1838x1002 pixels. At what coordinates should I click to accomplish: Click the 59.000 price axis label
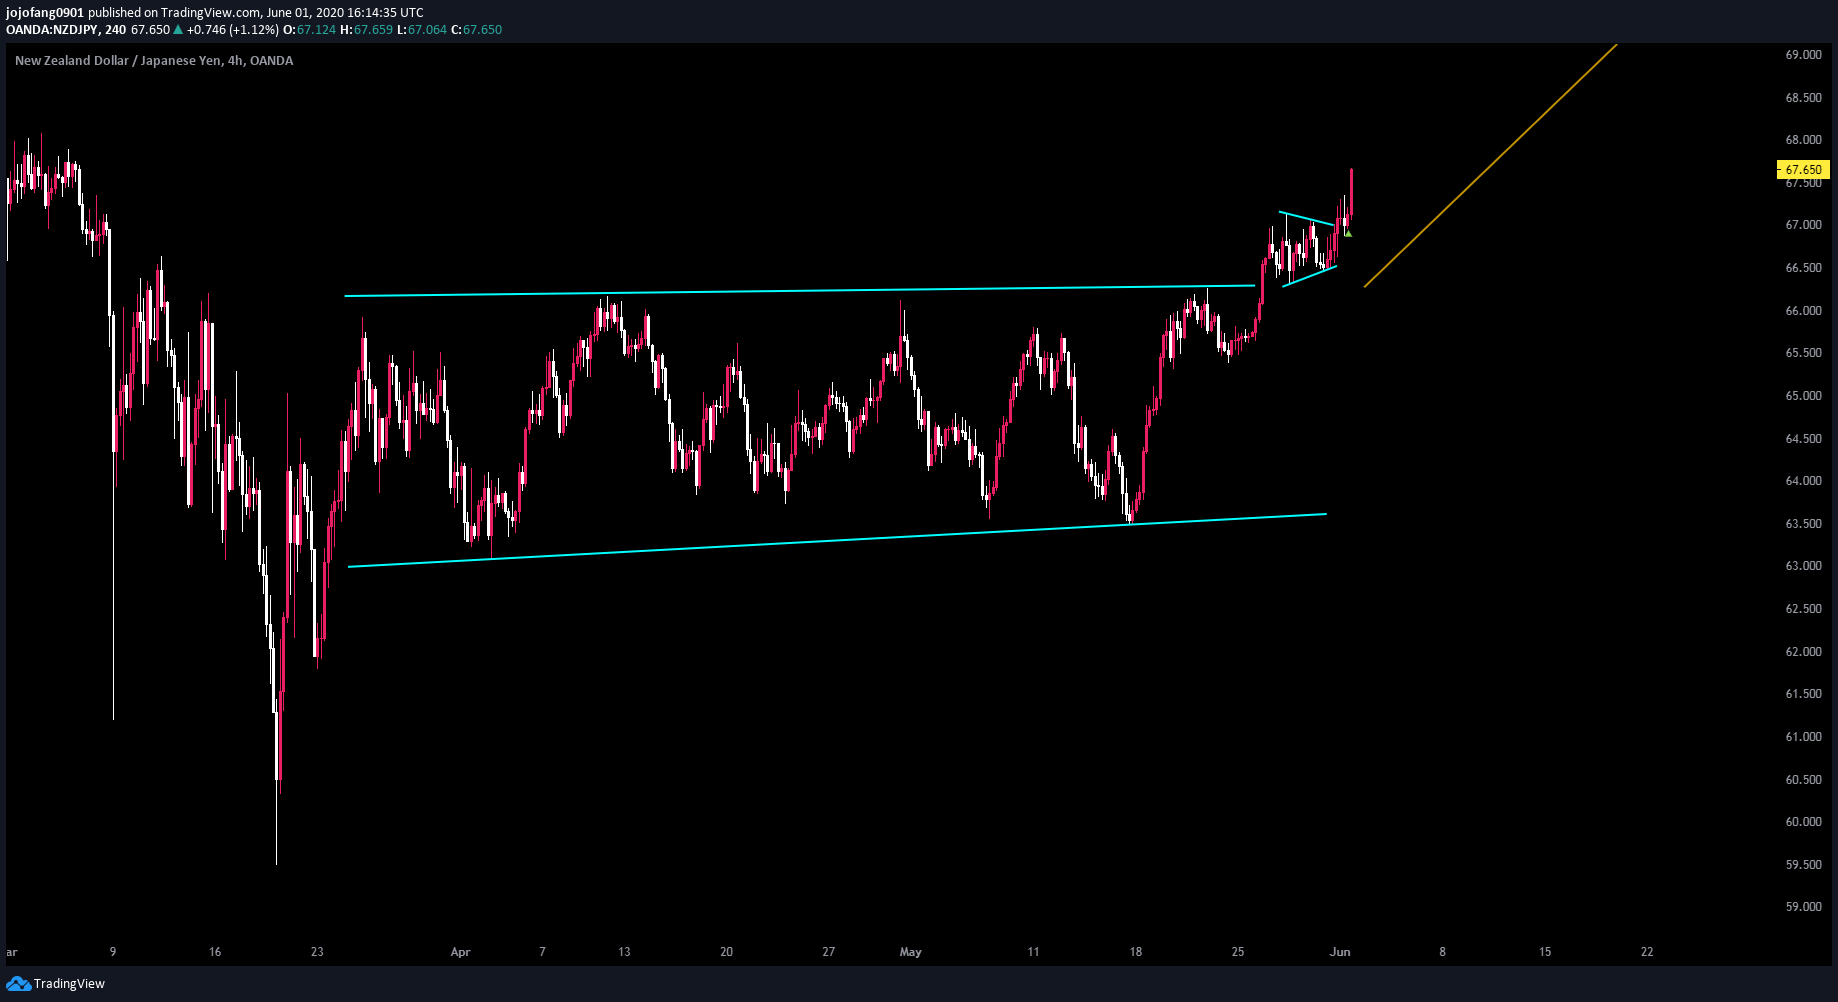click(x=1803, y=907)
